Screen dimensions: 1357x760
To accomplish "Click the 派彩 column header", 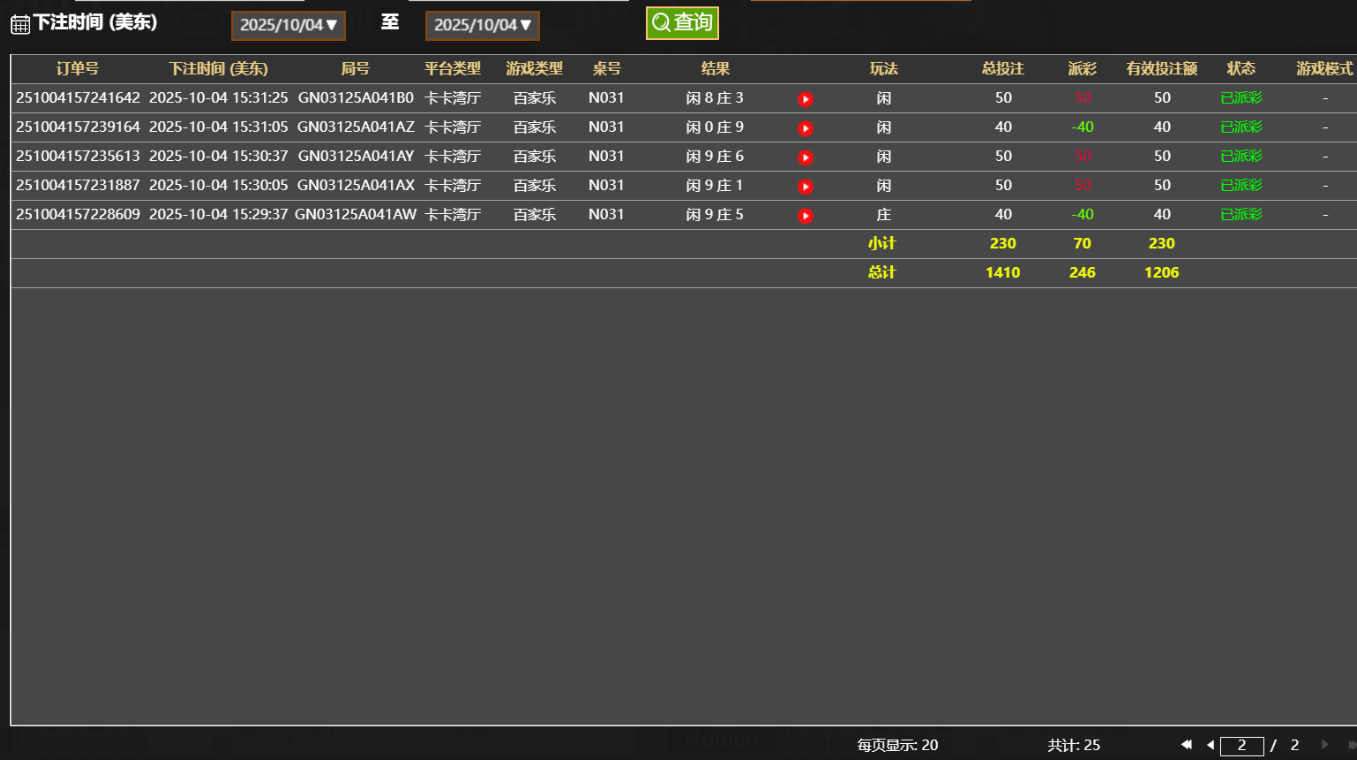I will (1082, 69).
